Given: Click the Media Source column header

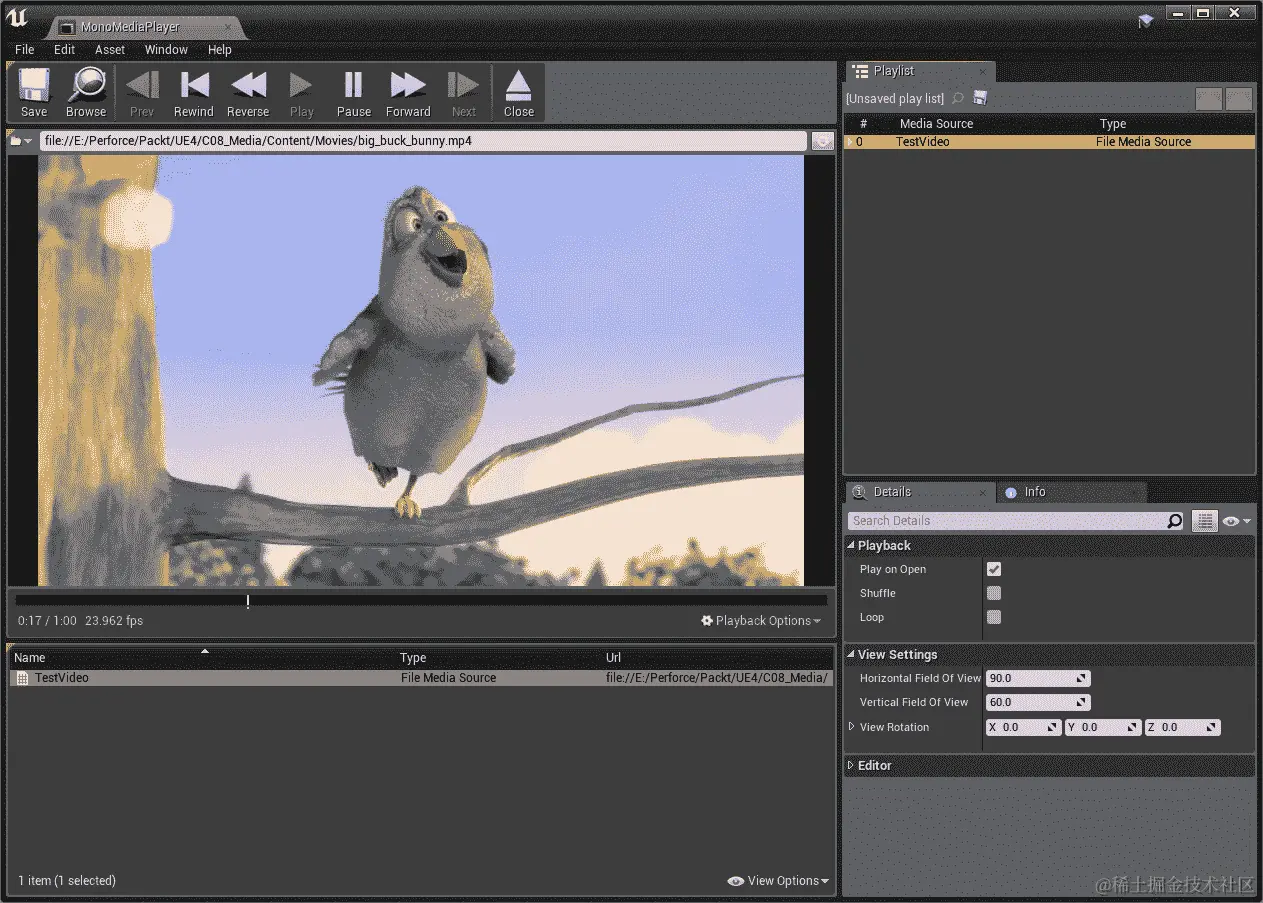Looking at the screenshot, I should 936,124.
